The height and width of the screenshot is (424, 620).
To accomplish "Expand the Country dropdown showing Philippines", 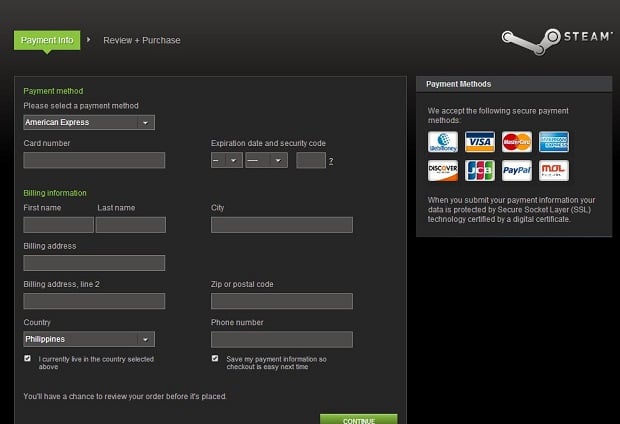I will coord(89,339).
